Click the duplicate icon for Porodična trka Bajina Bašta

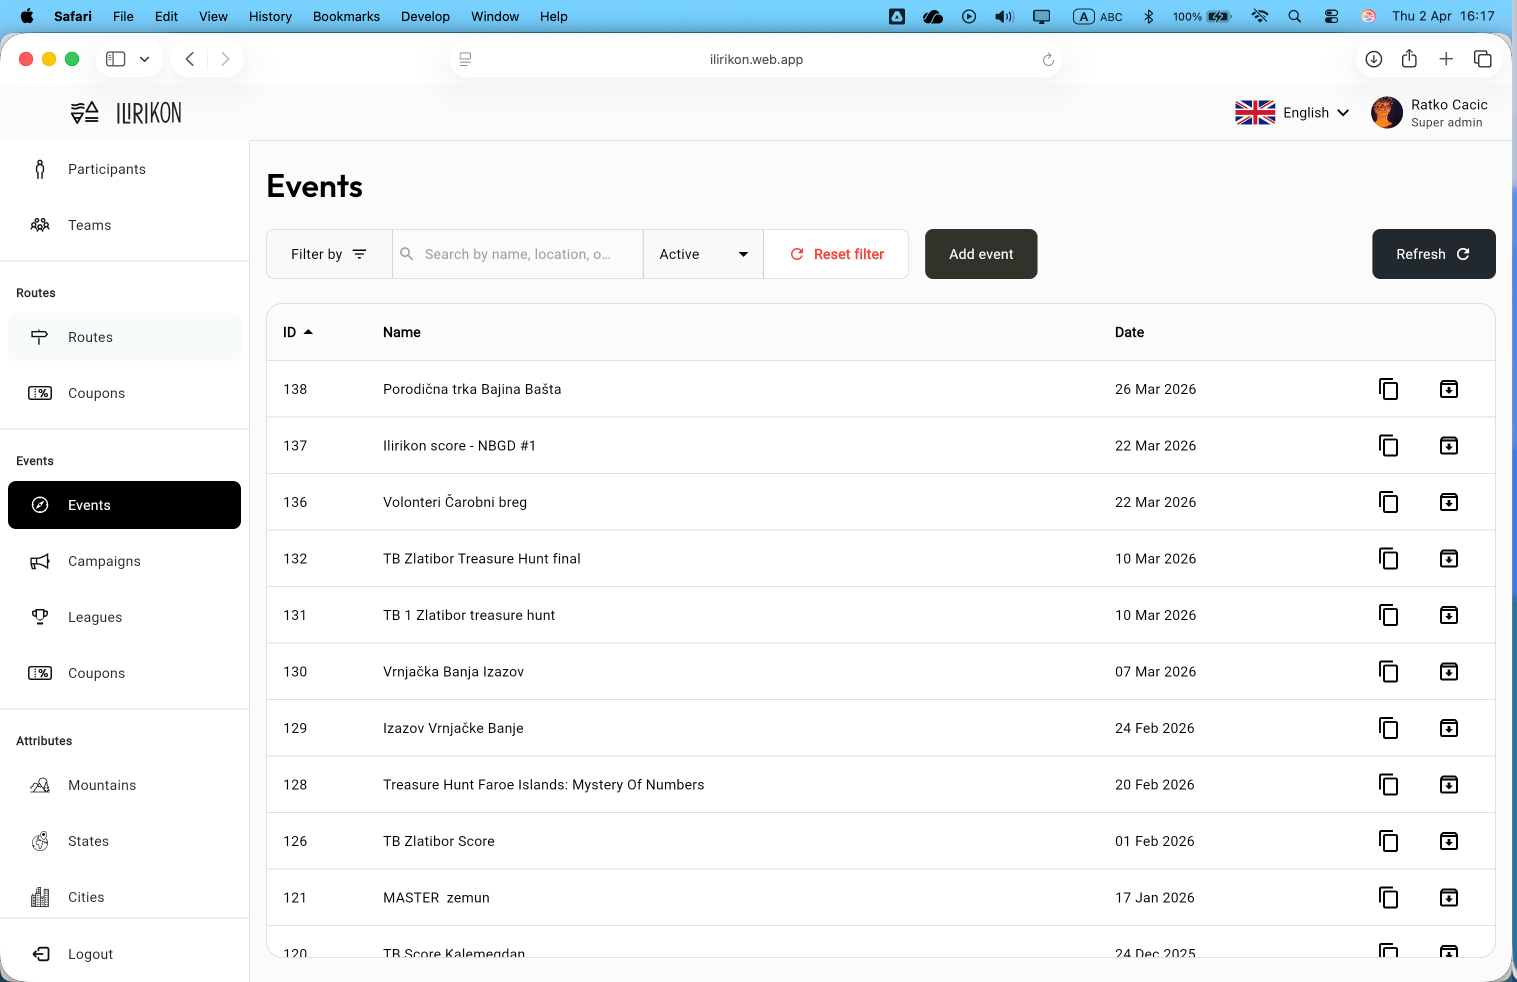1388,389
